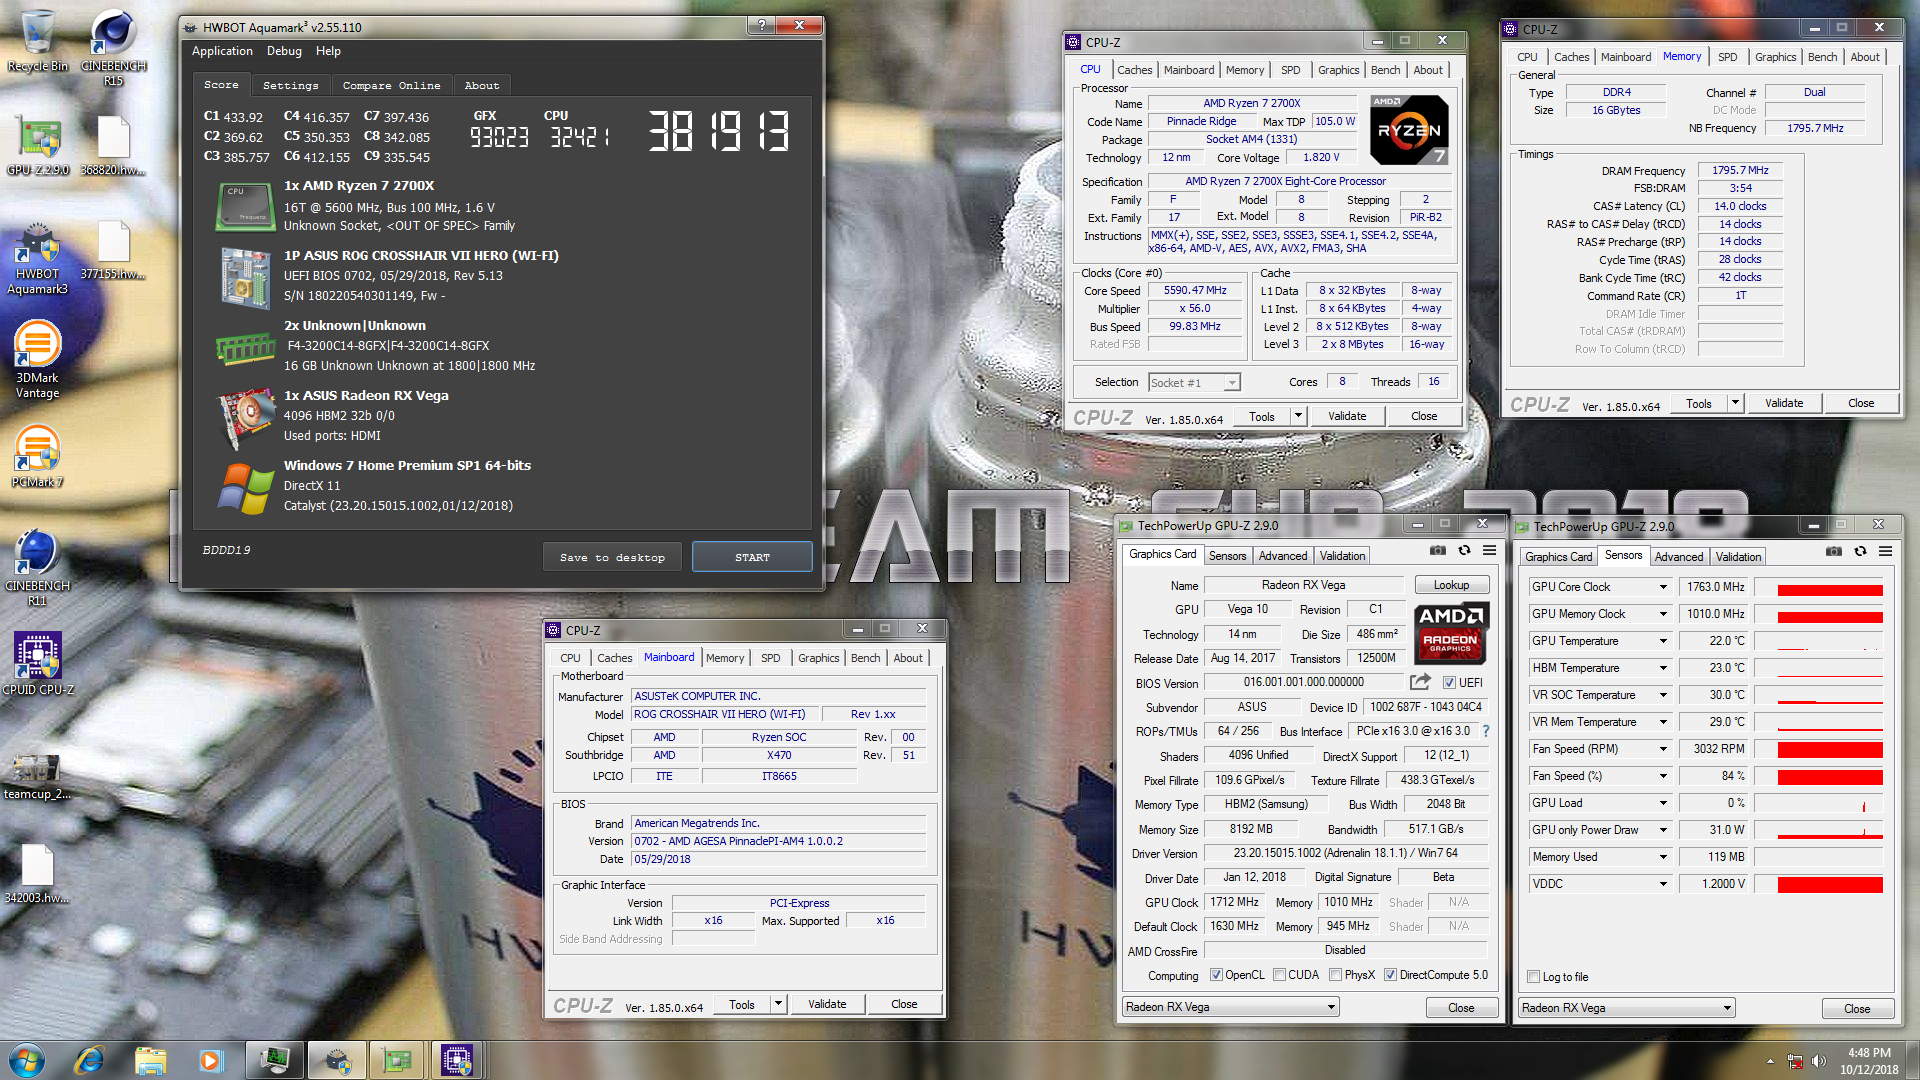Click the camera icon in the GPU-Z Sensors window

coord(1834,551)
